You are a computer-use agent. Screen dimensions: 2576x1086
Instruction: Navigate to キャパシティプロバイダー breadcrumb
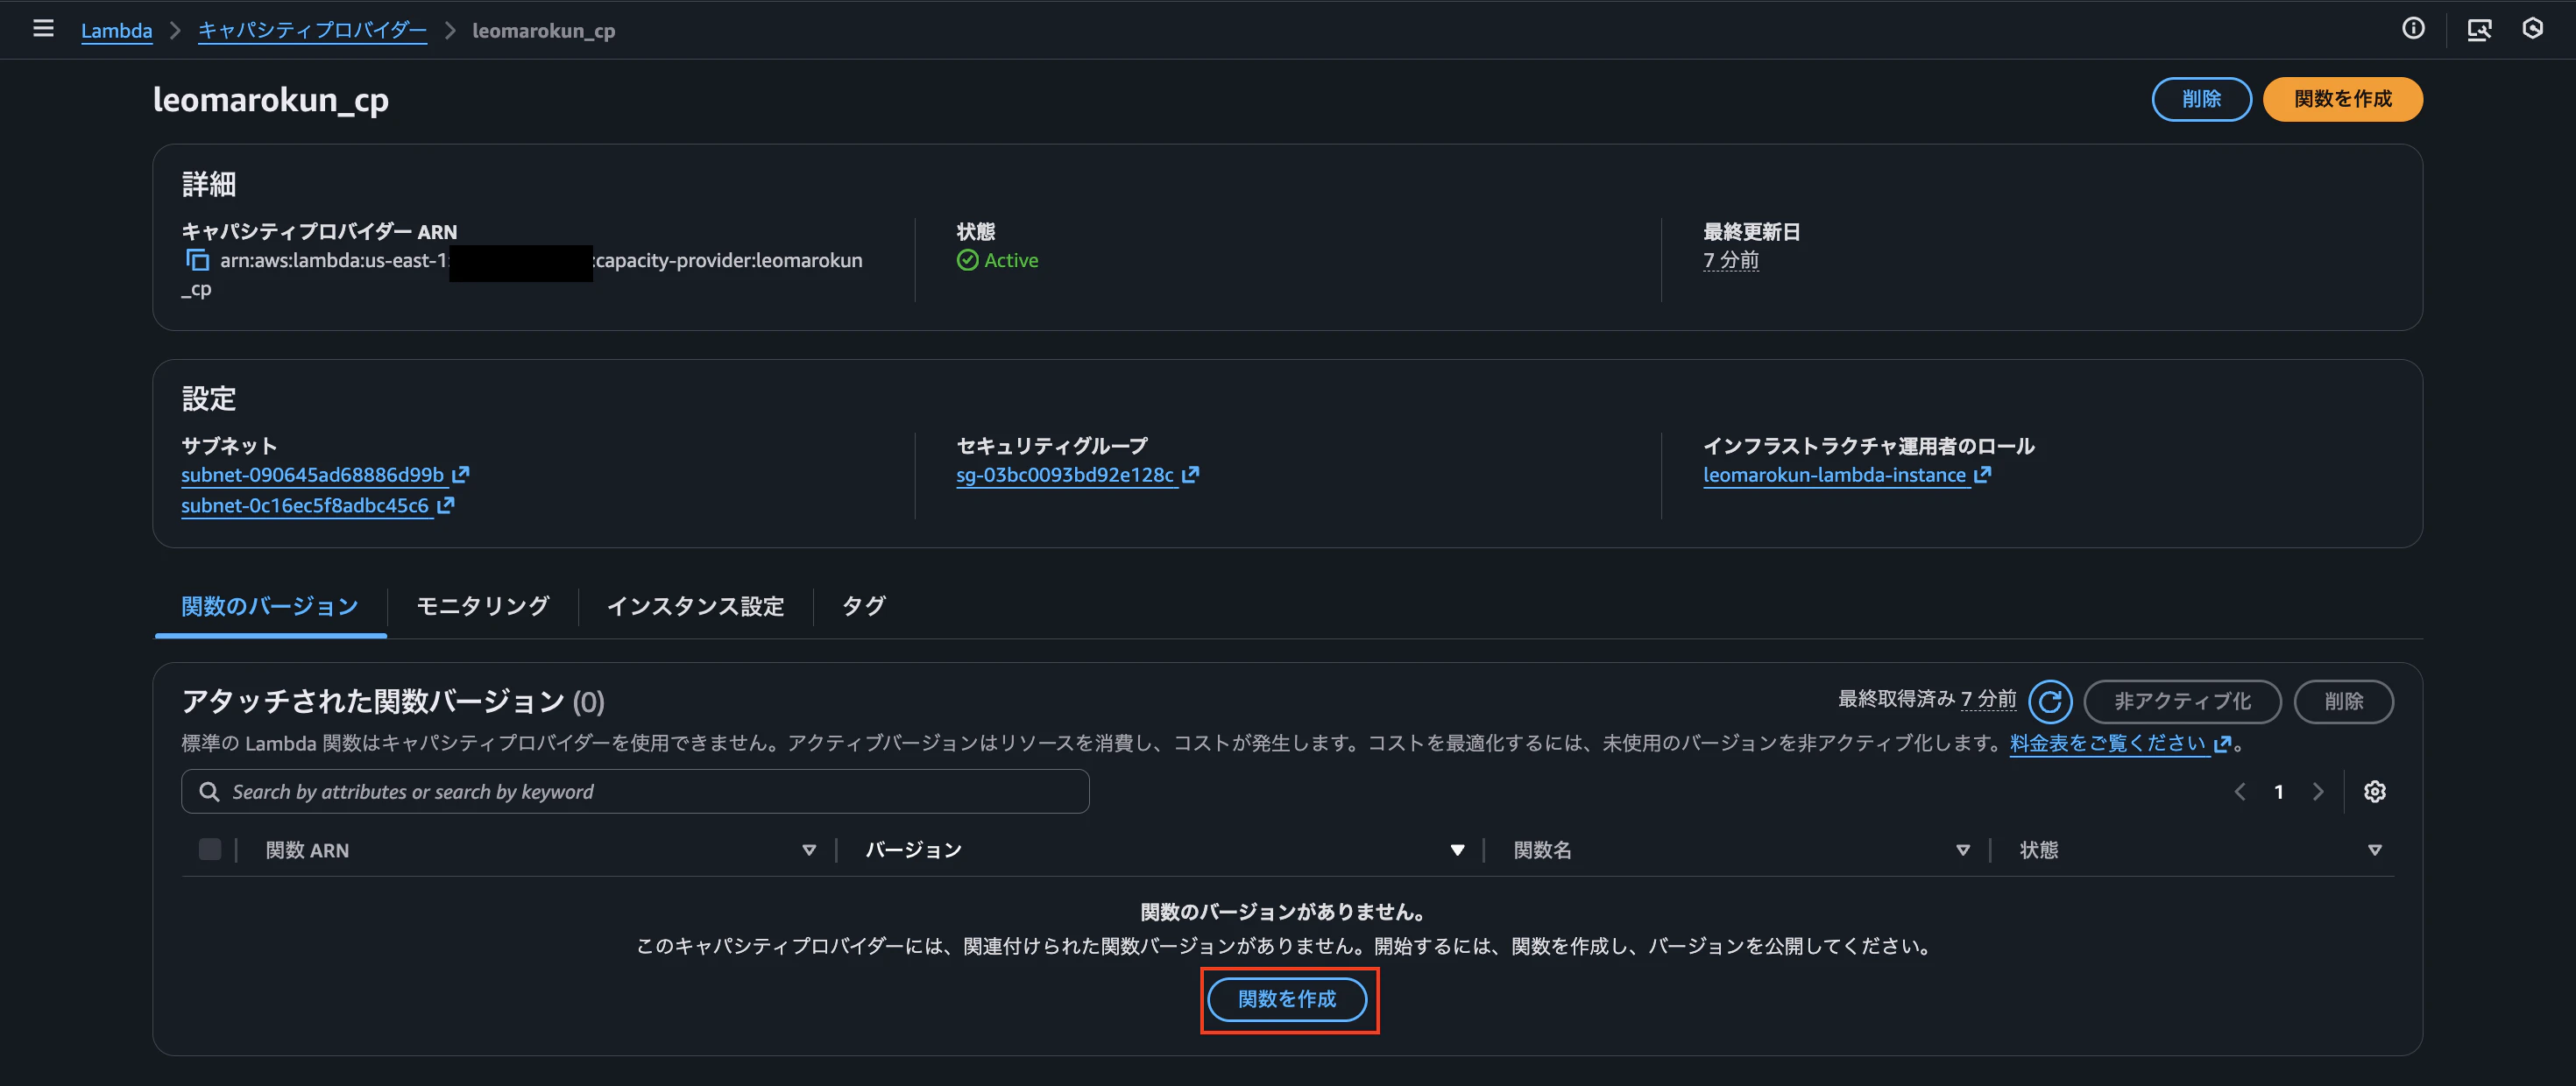[x=312, y=30]
